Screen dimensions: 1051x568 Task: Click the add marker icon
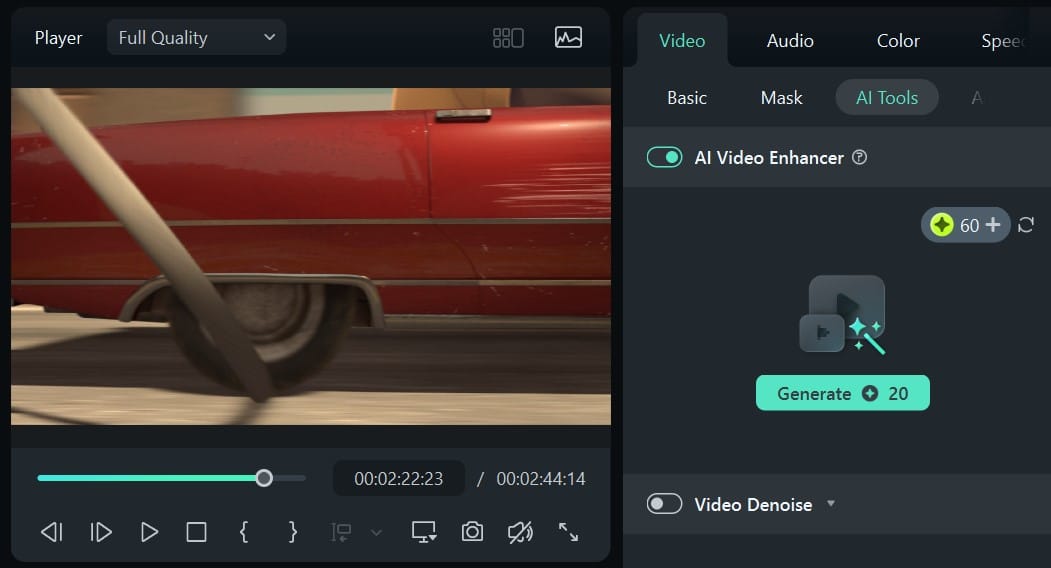pos(341,532)
